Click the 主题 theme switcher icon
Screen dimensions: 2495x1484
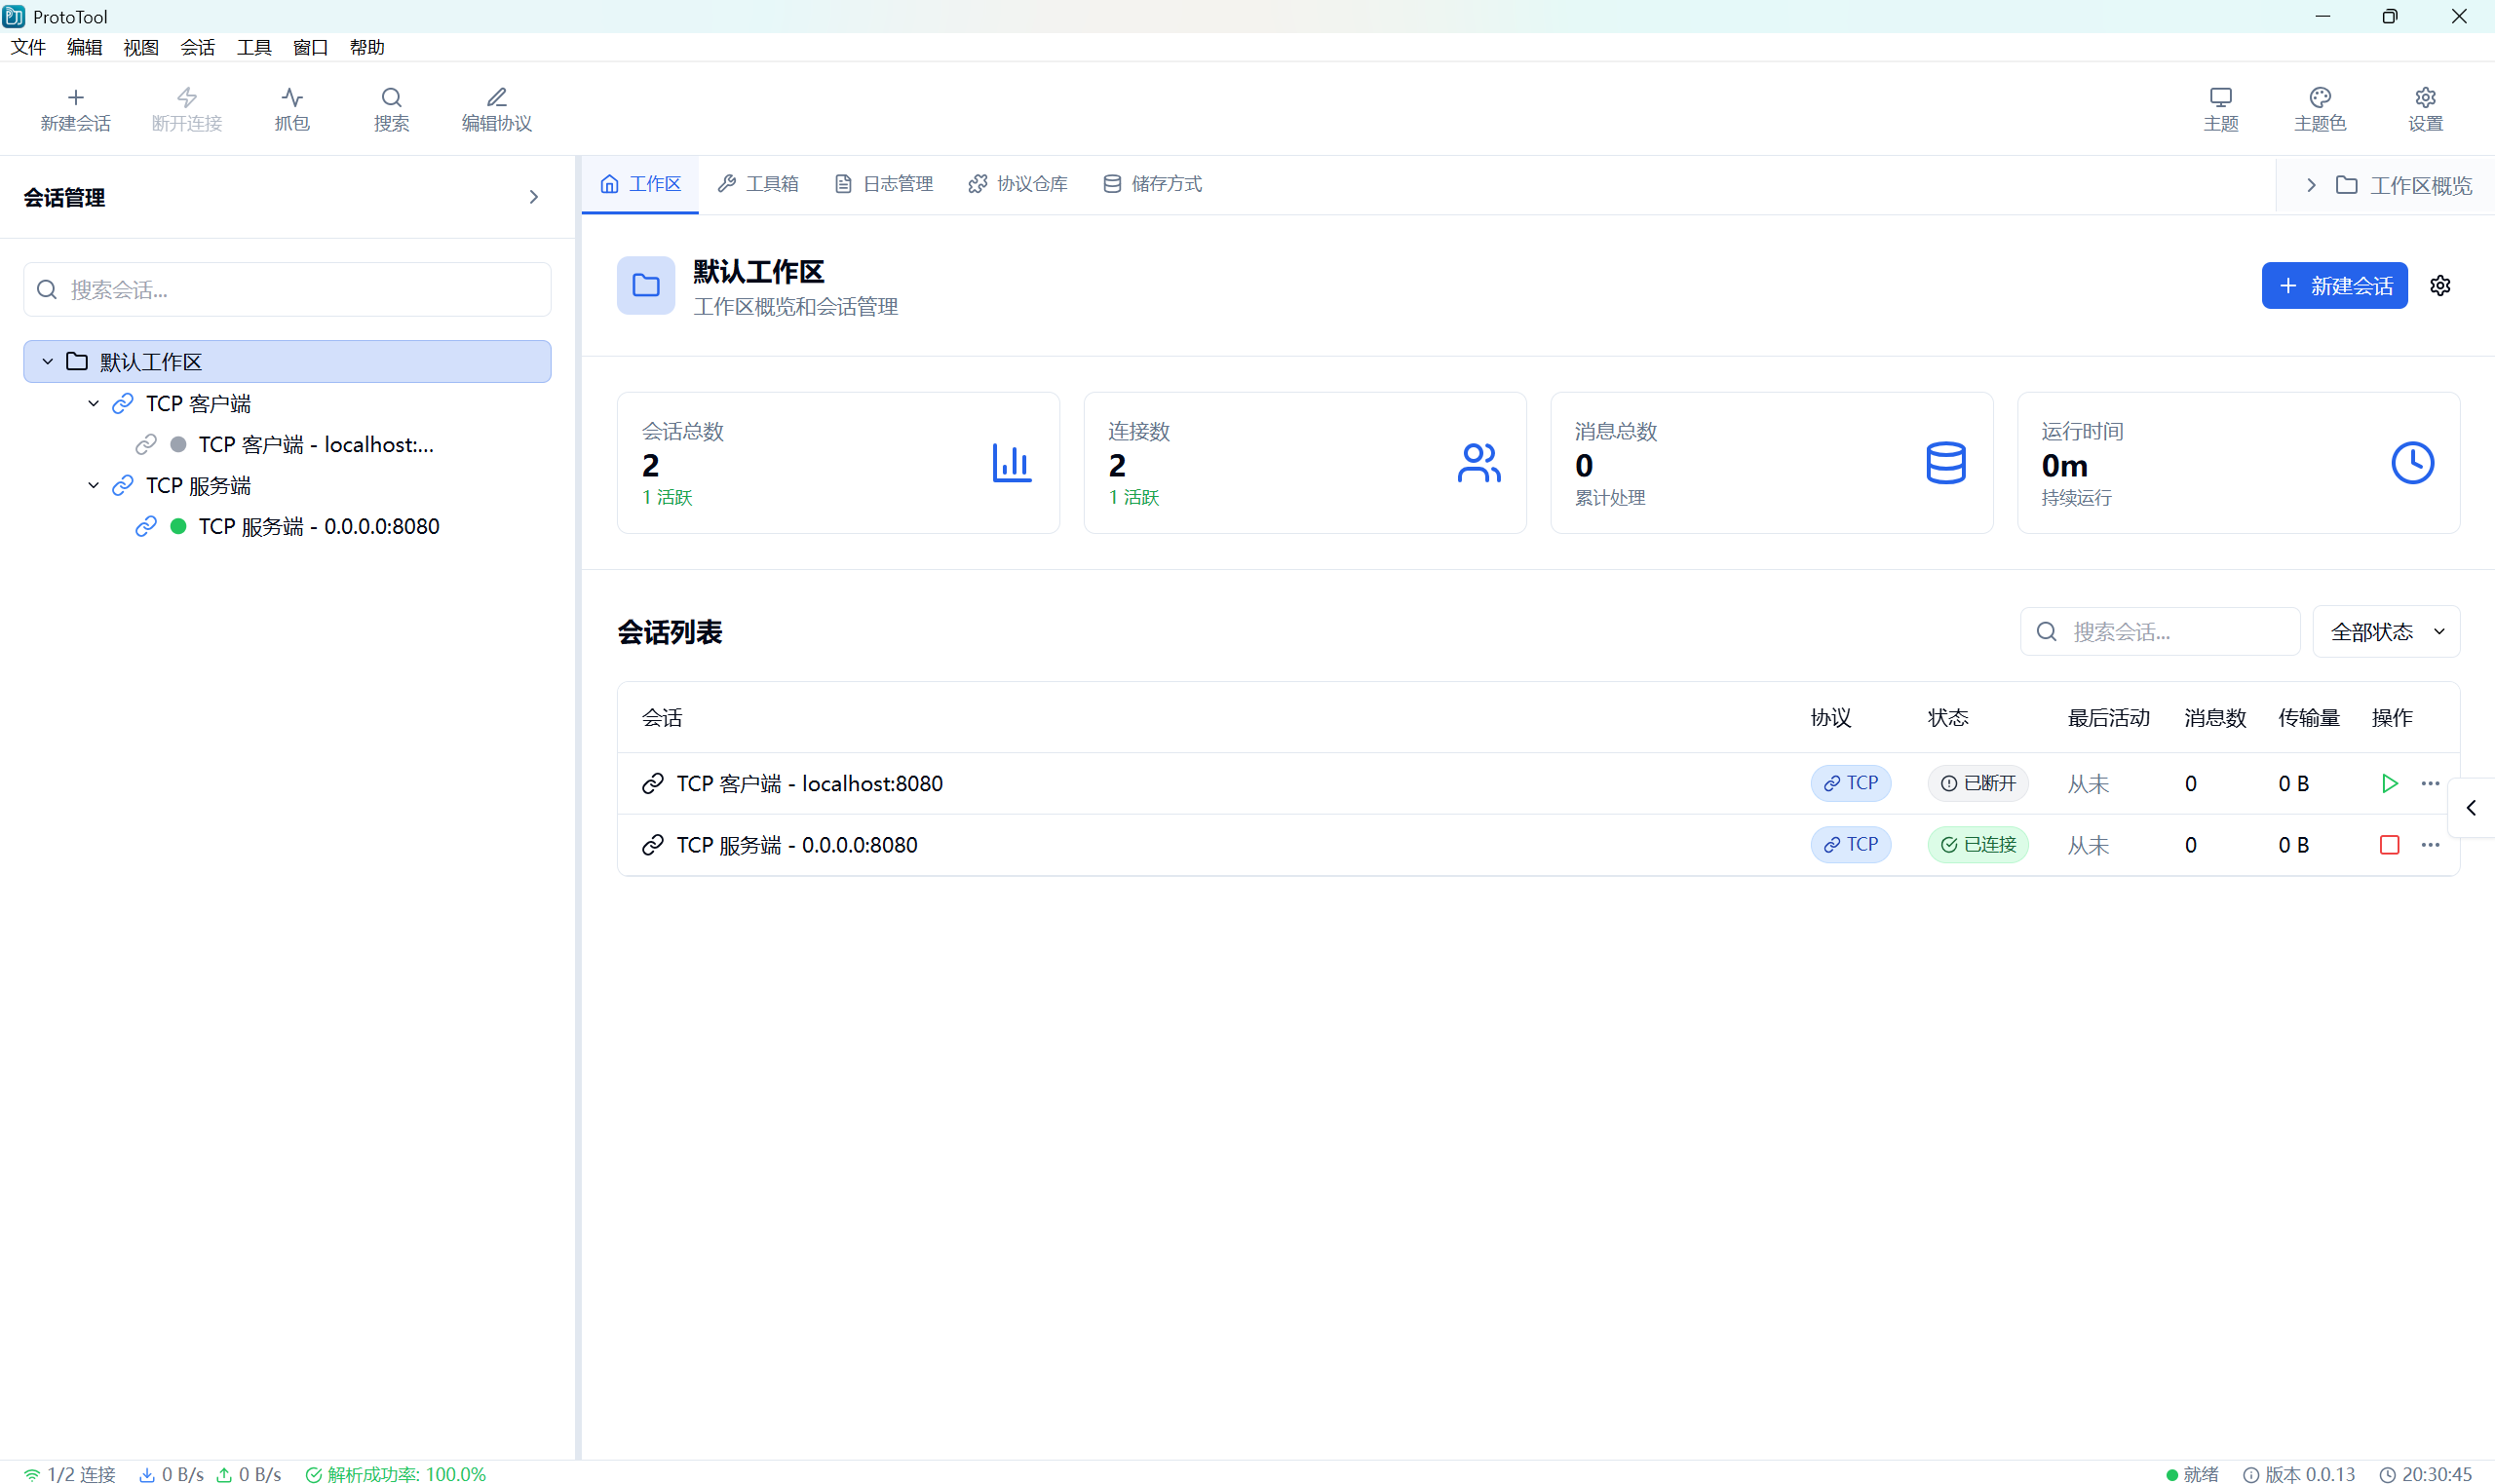pyautogui.click(x=2221, y=108)
